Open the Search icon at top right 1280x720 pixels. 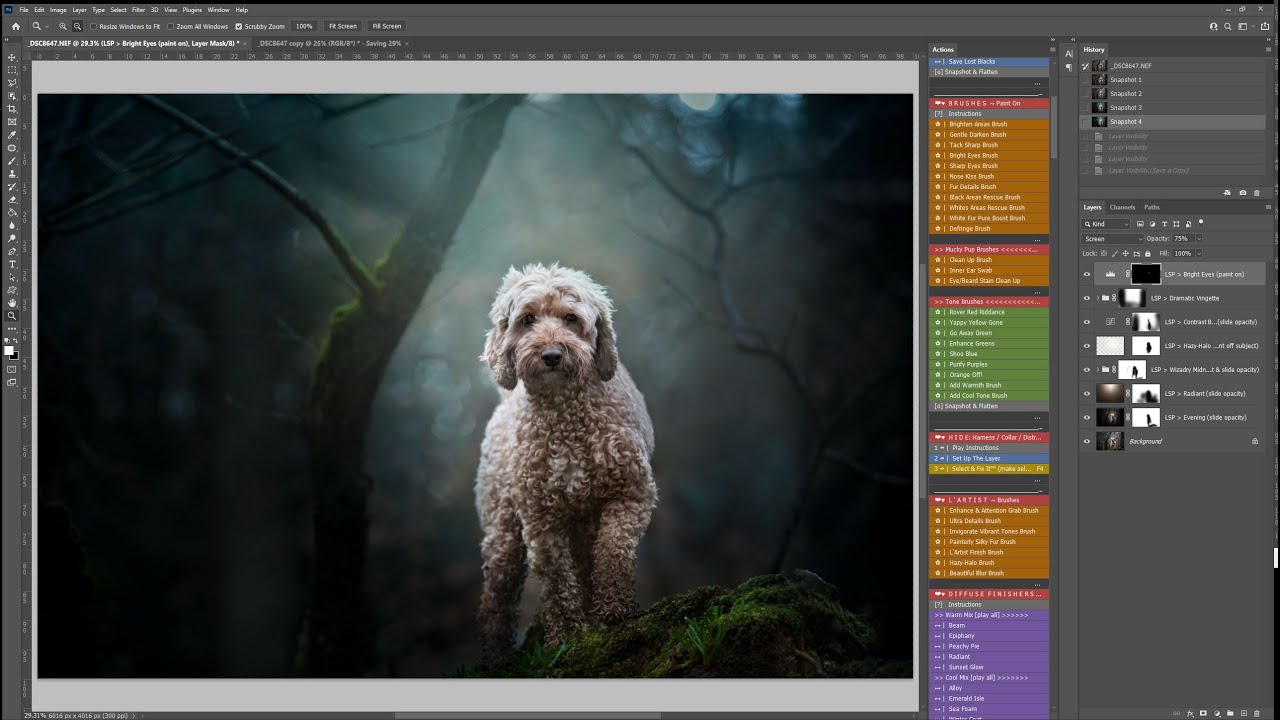(x=1228, y=26)
